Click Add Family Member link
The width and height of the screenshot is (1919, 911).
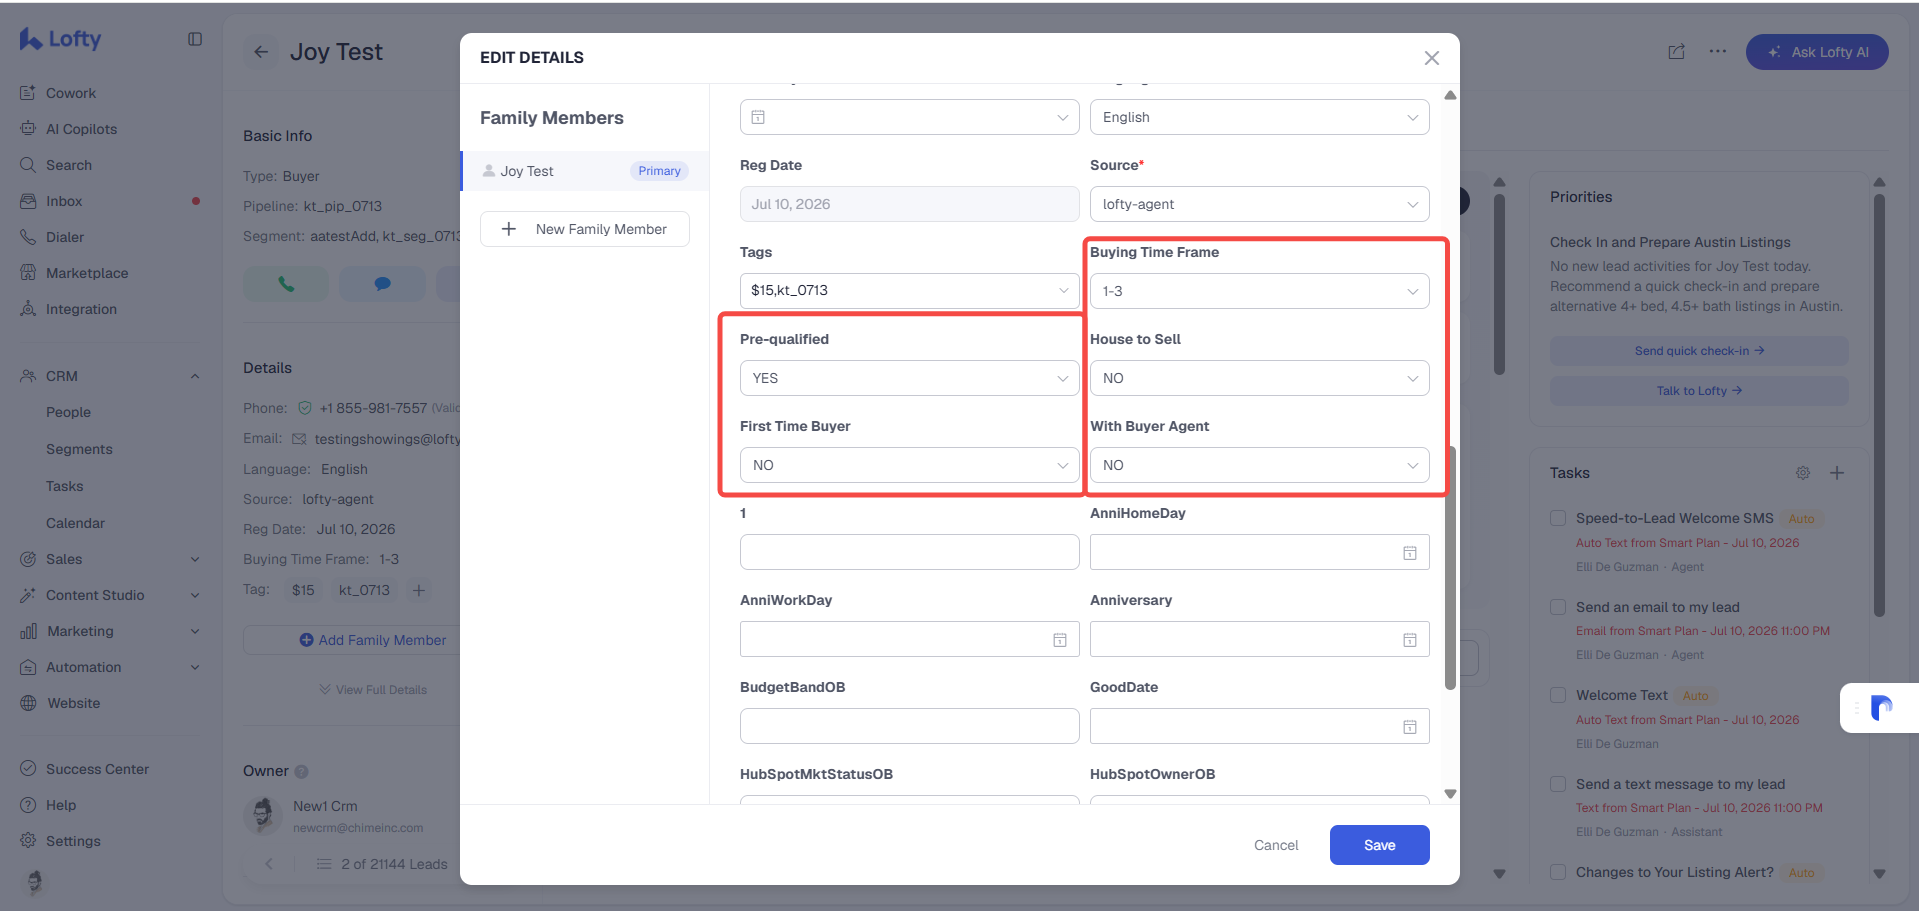coord(372,640)
